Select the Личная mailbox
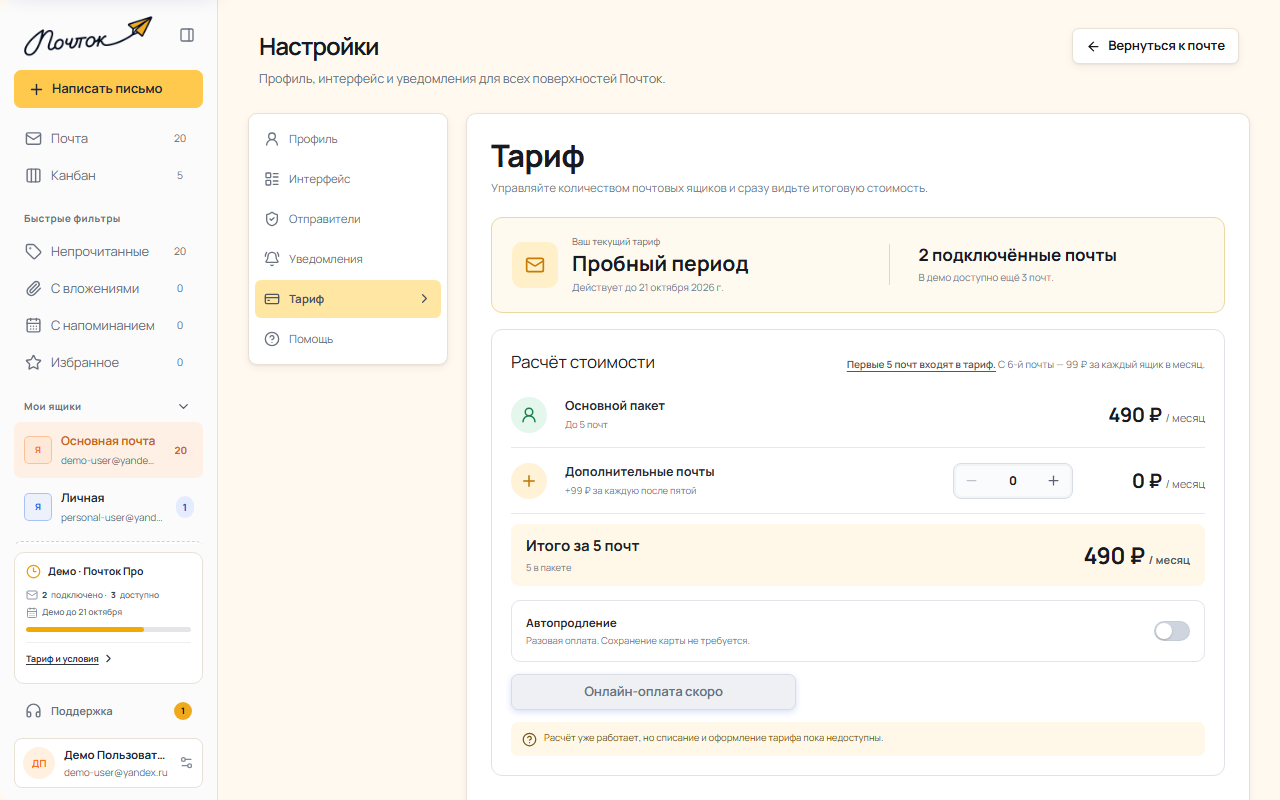The height and width of the screenshot is (800, 1280). click(108, 507)
